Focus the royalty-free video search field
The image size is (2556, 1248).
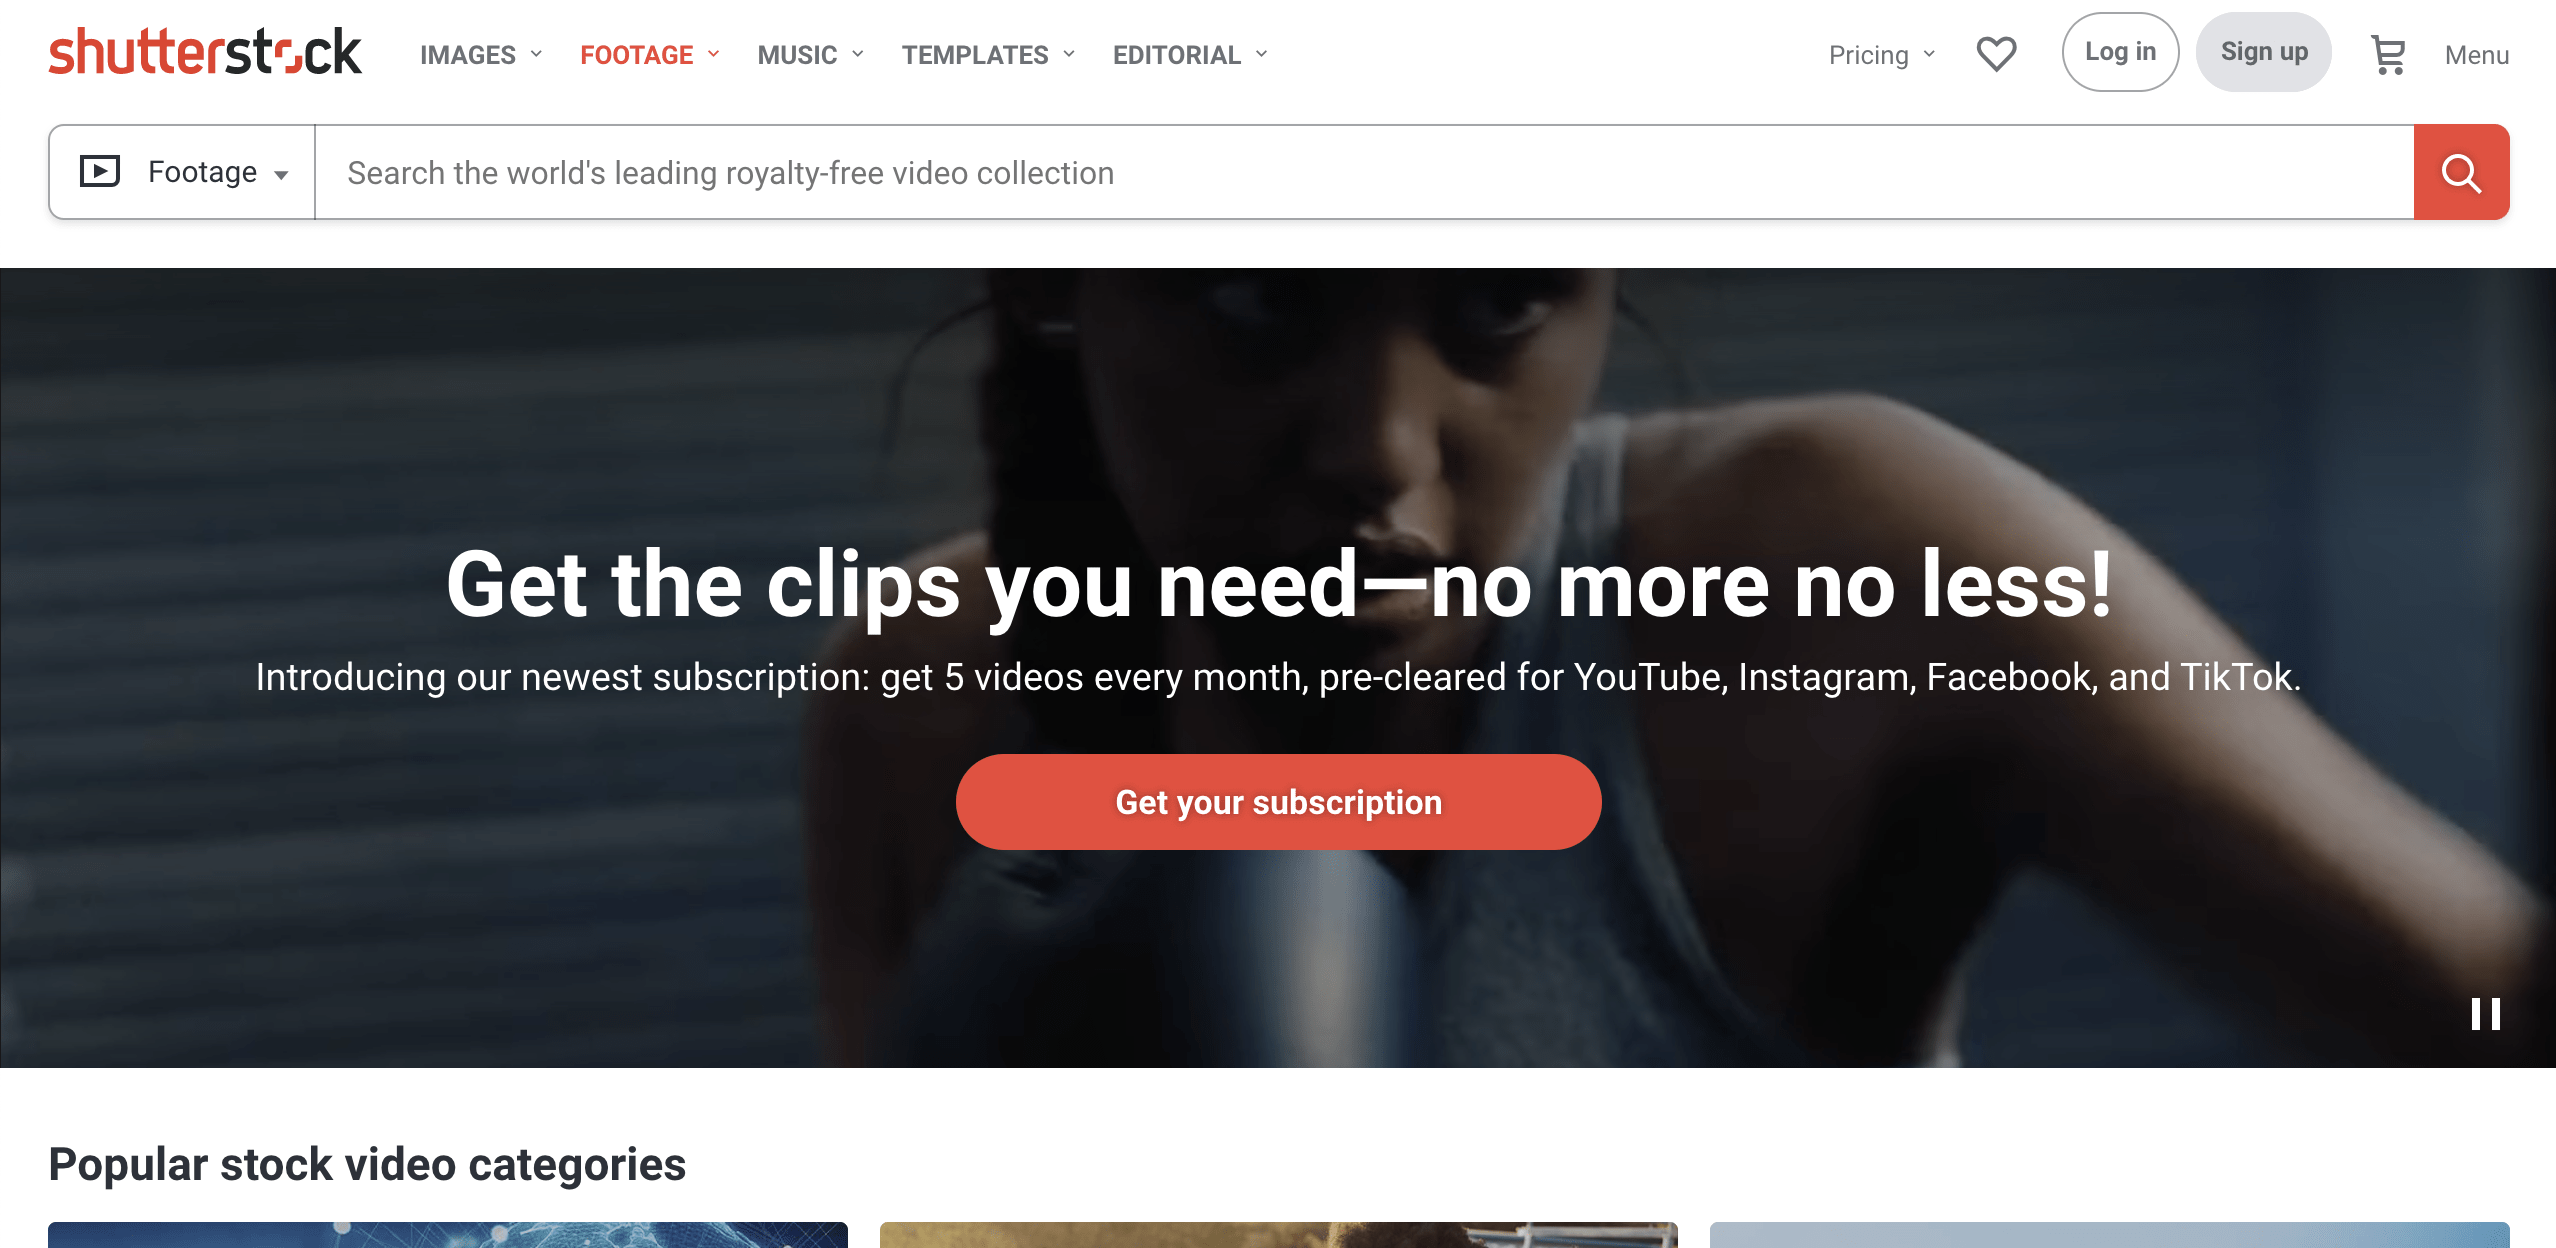tap(1364, 172)
